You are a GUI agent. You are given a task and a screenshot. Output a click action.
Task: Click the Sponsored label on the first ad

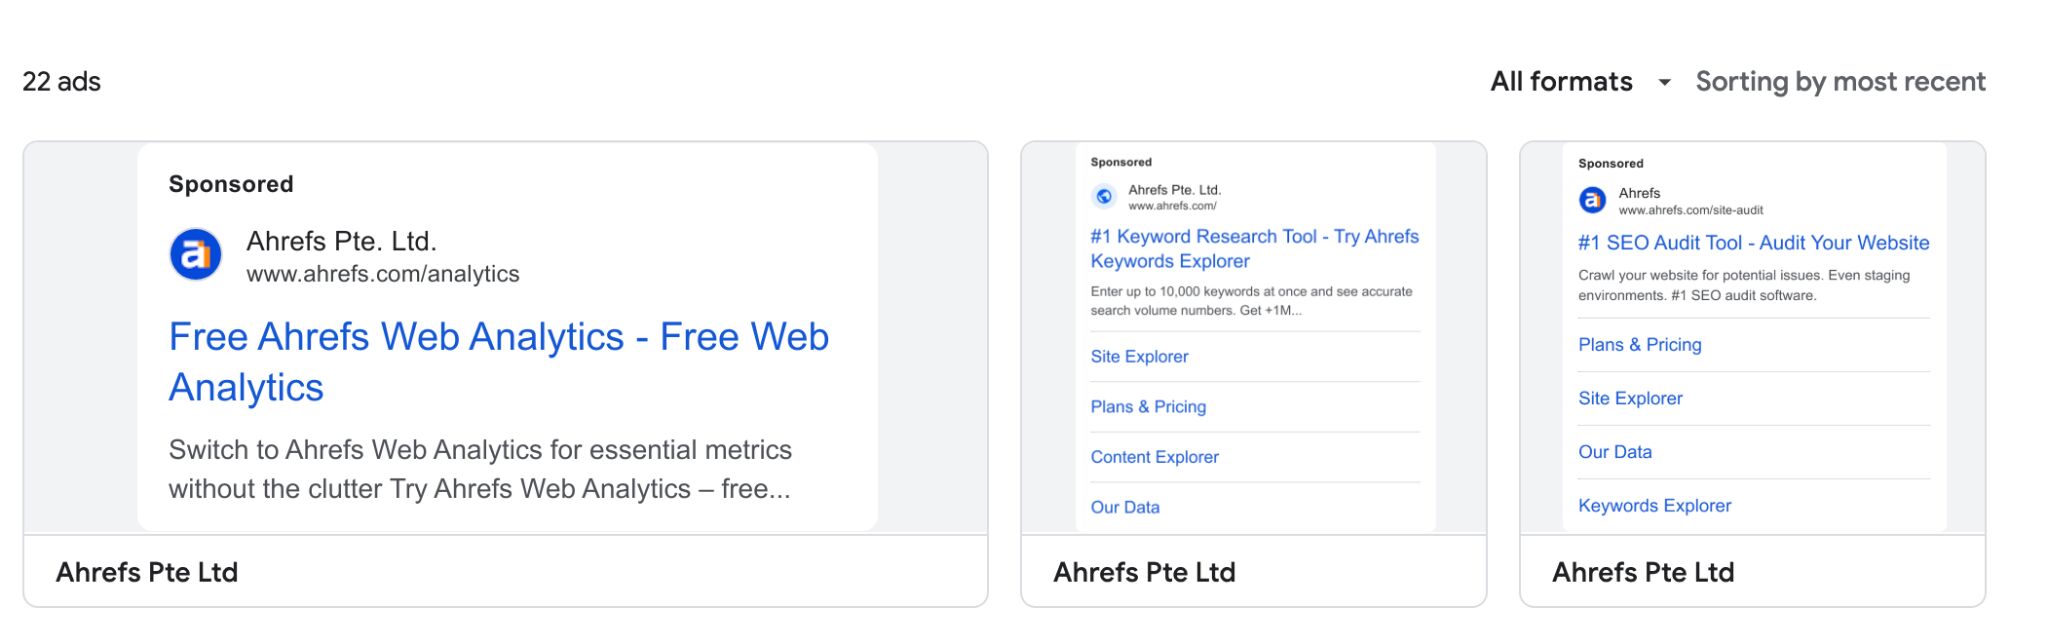pos(232,183)
